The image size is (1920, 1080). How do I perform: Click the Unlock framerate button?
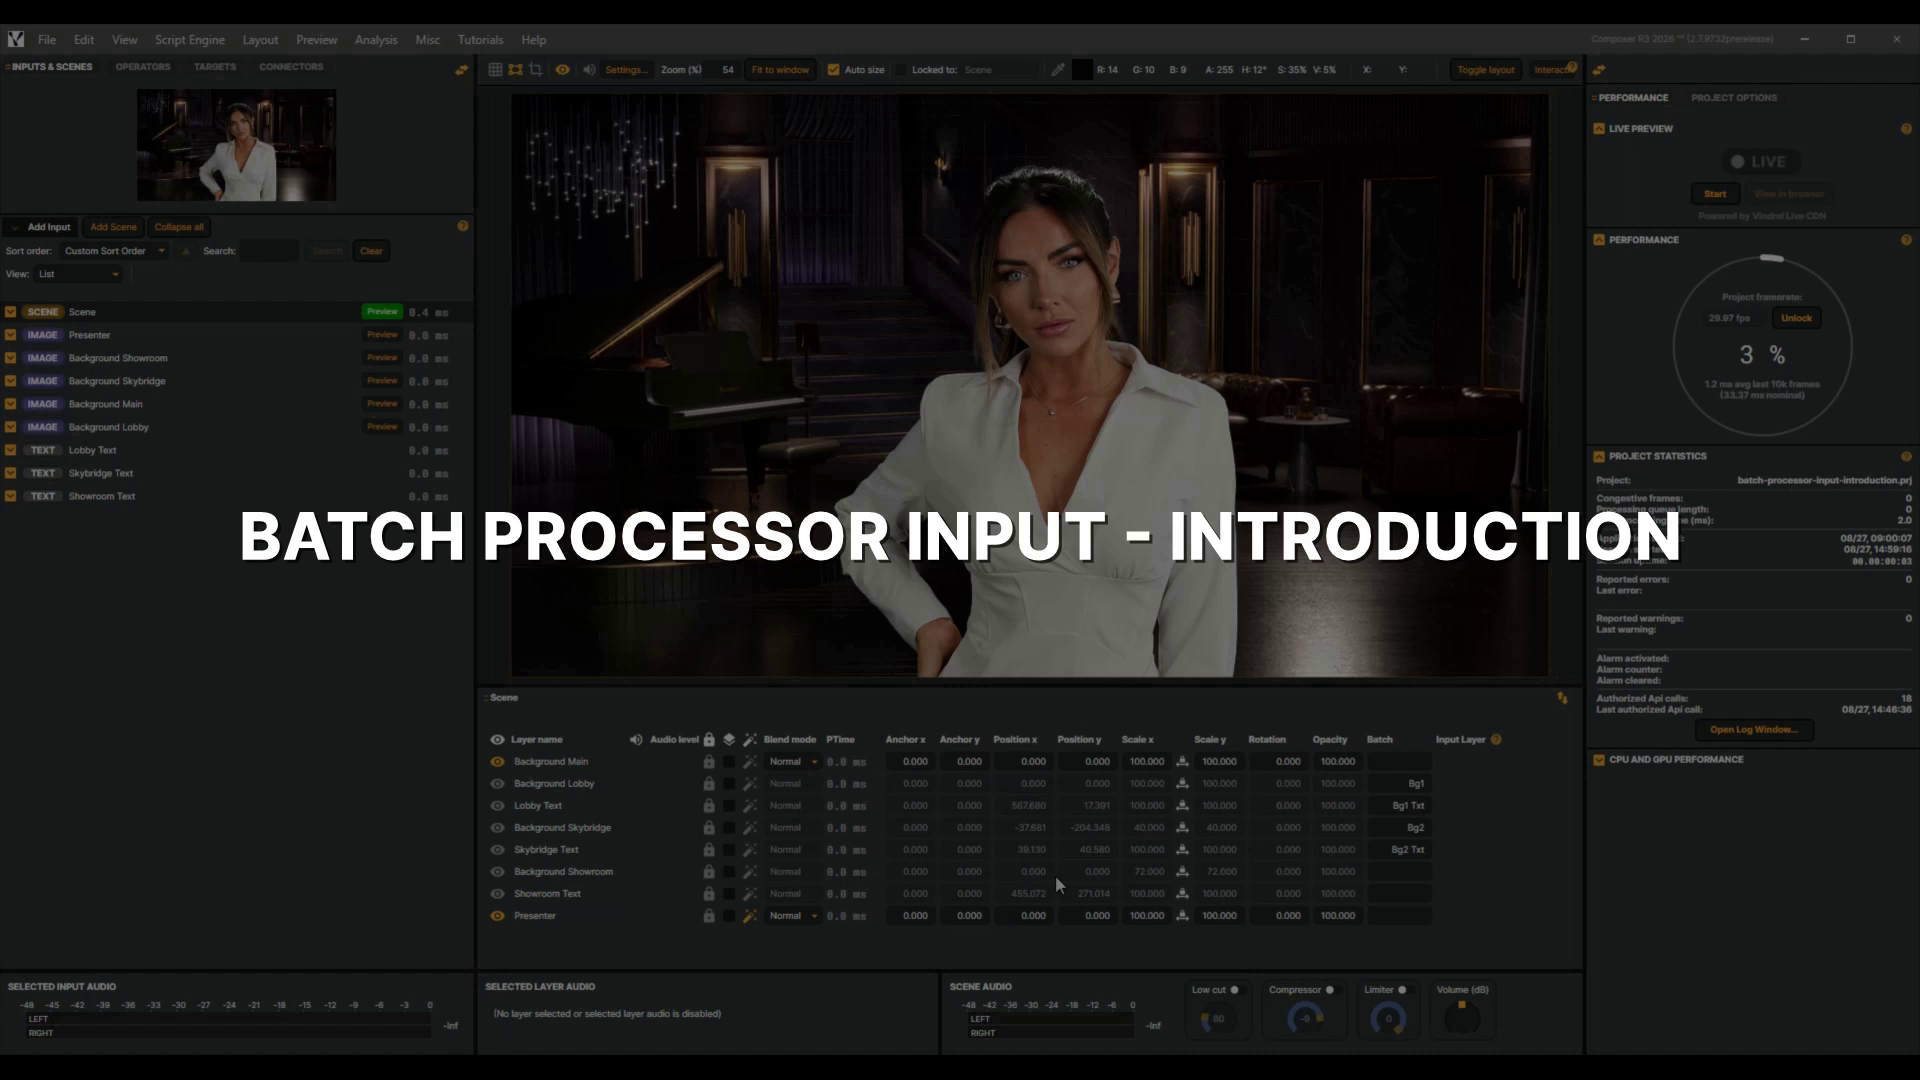tap(1796, 318)
